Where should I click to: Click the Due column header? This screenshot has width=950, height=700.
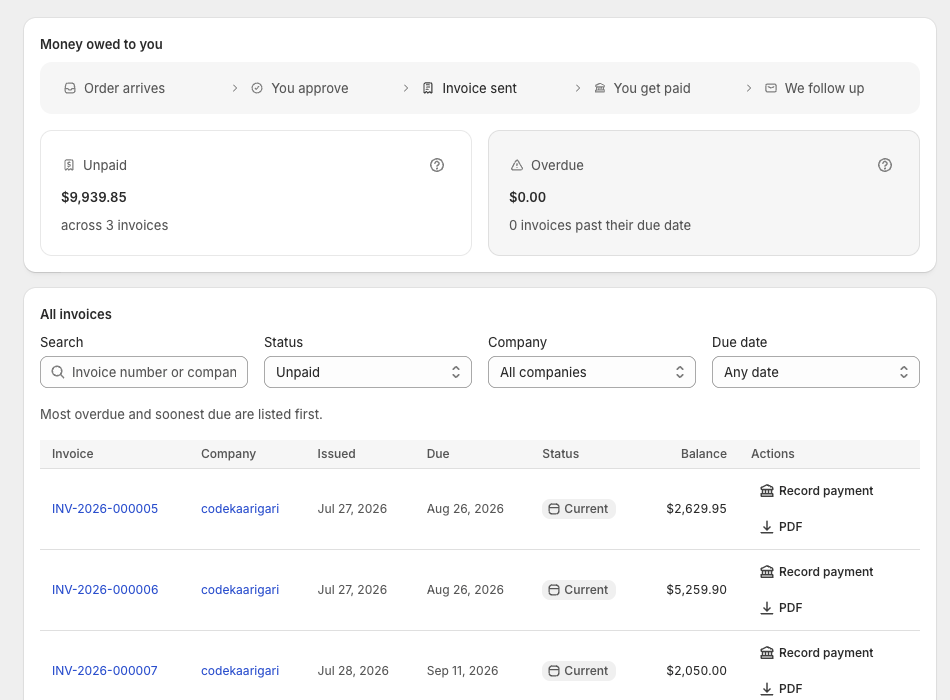pyautogui.click(x=438, y=454)
